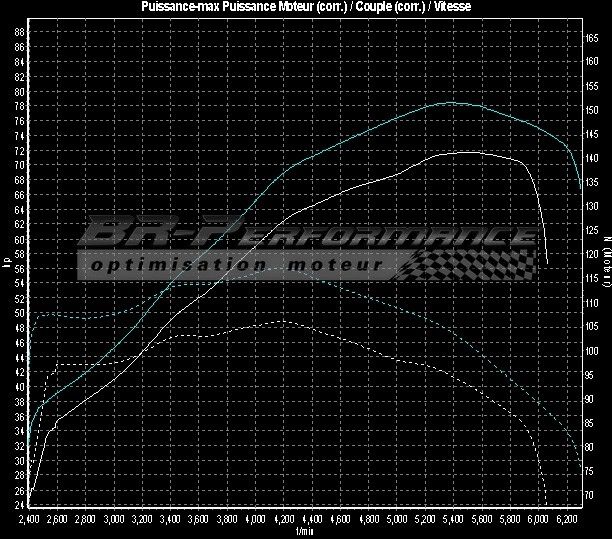
Task: Click the 165 value on the right axis
Action: click(592, 36)
